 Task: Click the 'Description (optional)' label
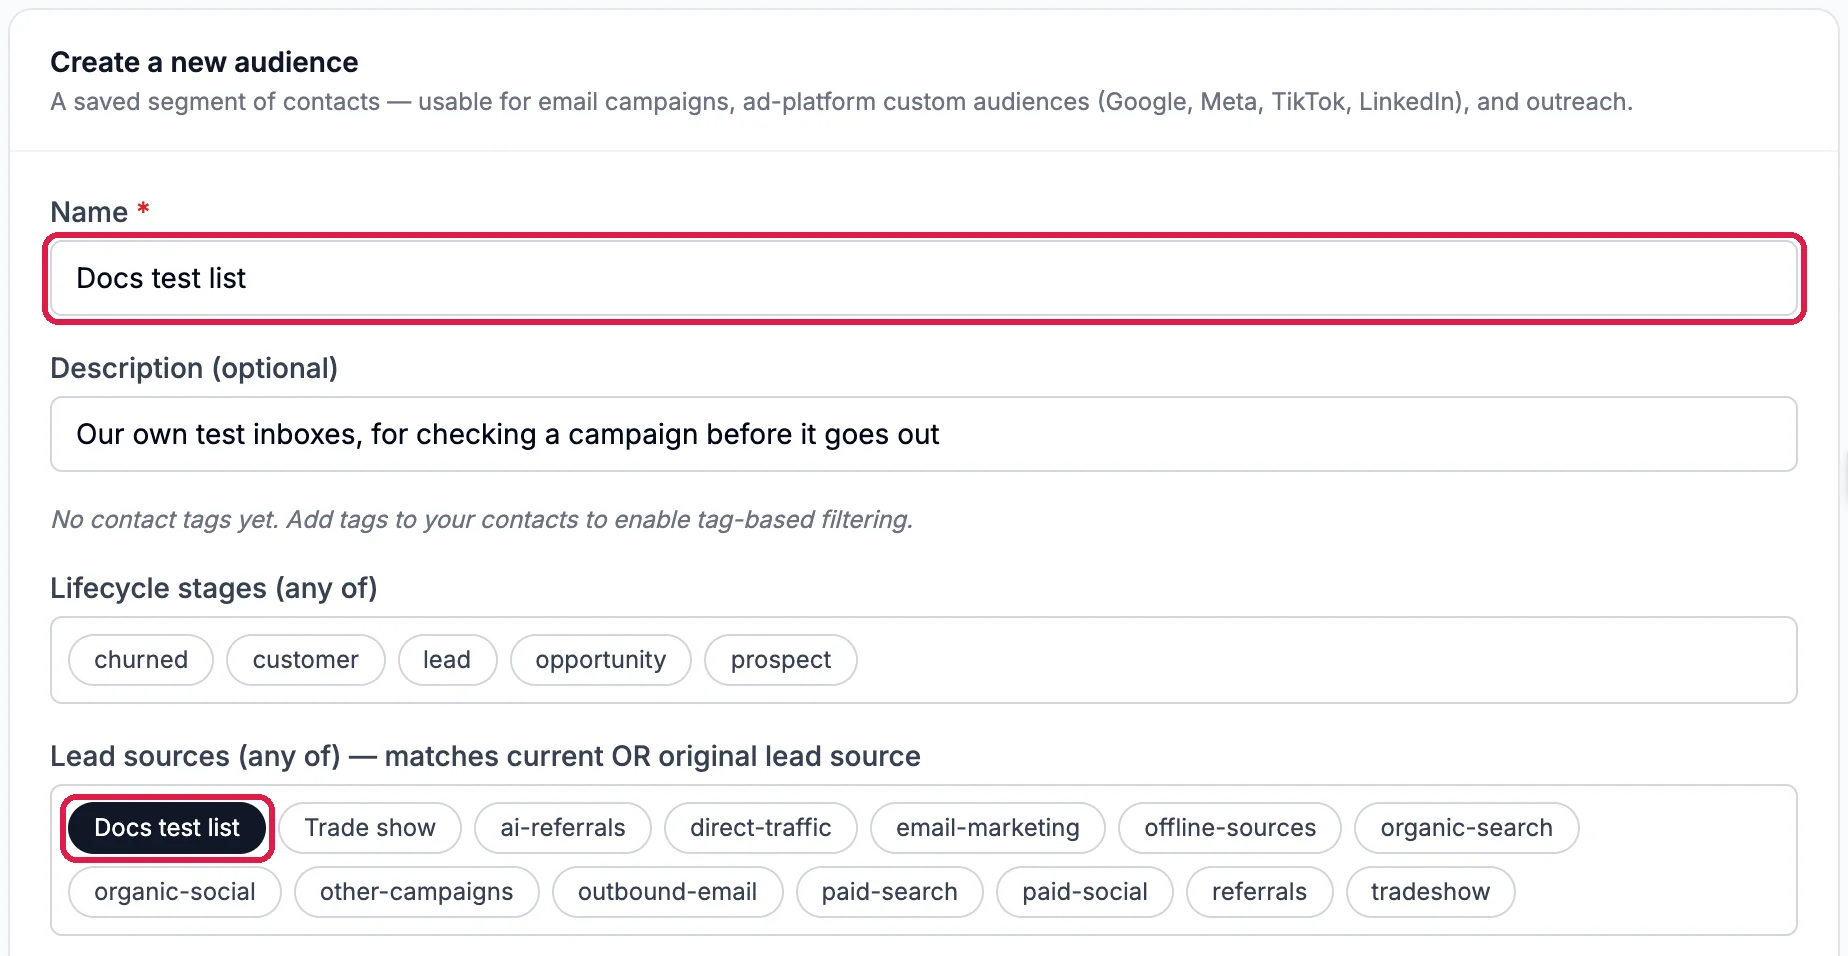click(194, 368)
